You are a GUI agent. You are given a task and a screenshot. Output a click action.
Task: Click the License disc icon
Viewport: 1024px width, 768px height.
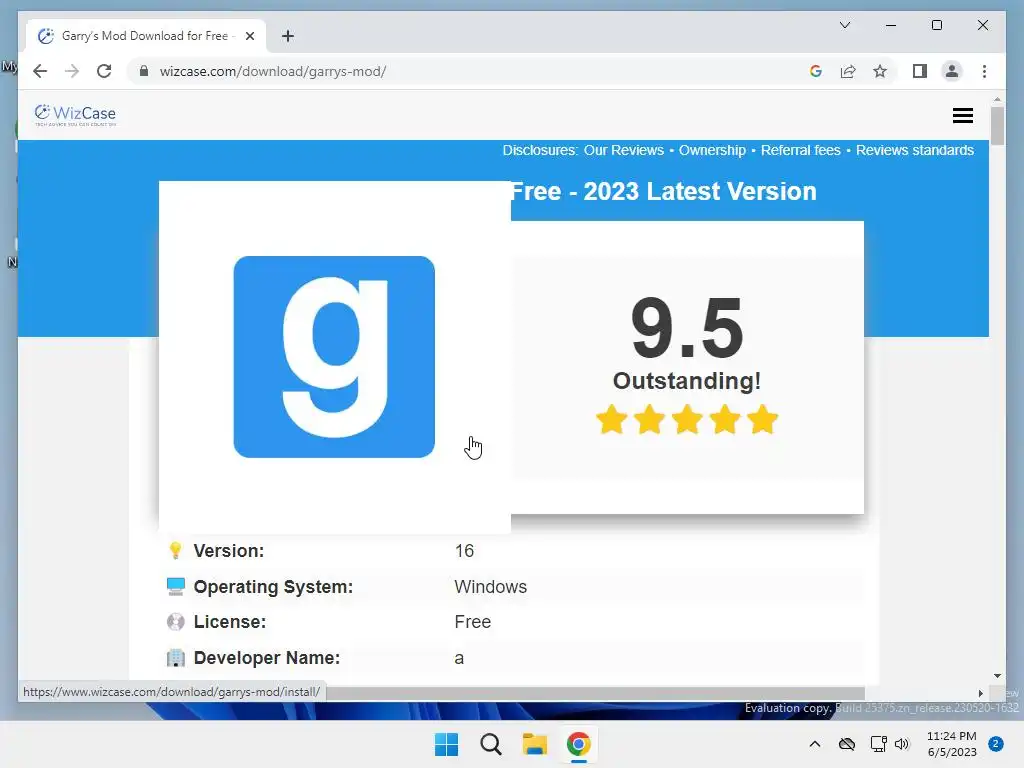[x=176, y=622]
